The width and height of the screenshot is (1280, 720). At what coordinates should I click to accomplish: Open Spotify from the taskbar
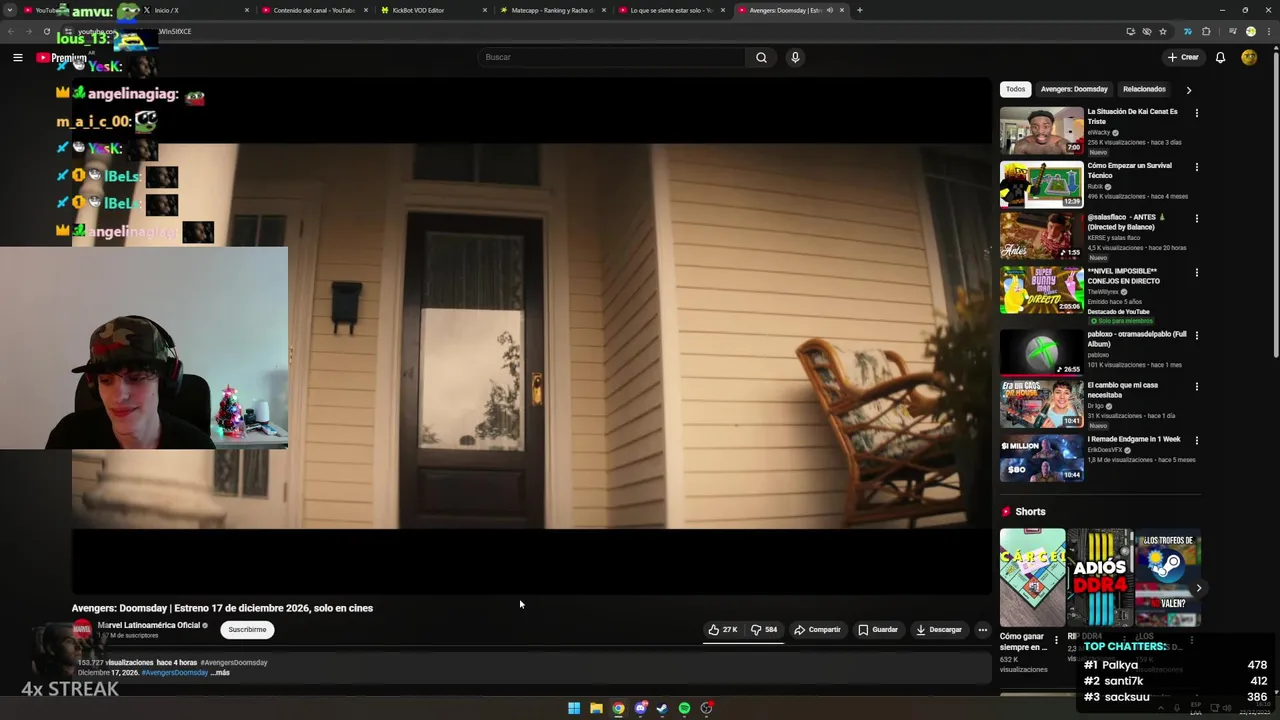tap(684, 708)
